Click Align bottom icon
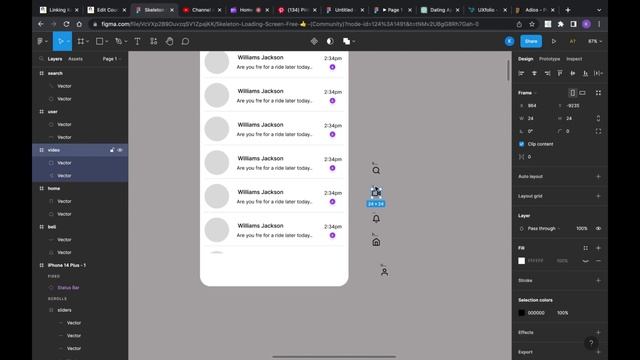Viewport: 640px width, 360px height. click(585, 73)
